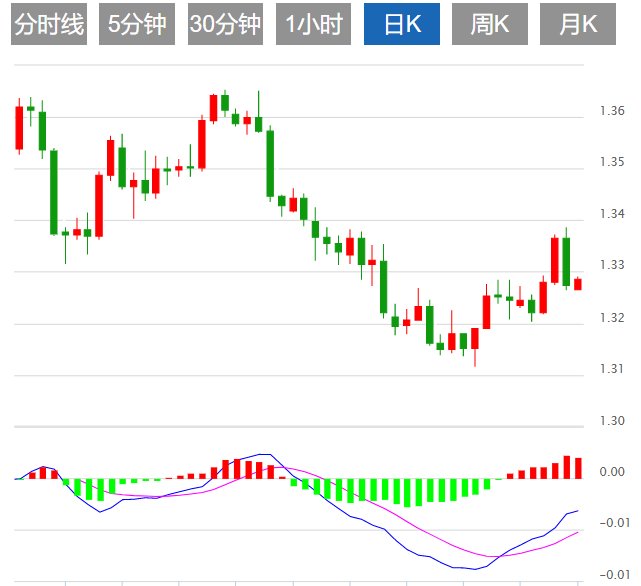Image resolution: width=641 pixels, height=586 pixels.
Task: Switch to the 周K weekly view
Action: pyautogui.click(x=489, y=24)
